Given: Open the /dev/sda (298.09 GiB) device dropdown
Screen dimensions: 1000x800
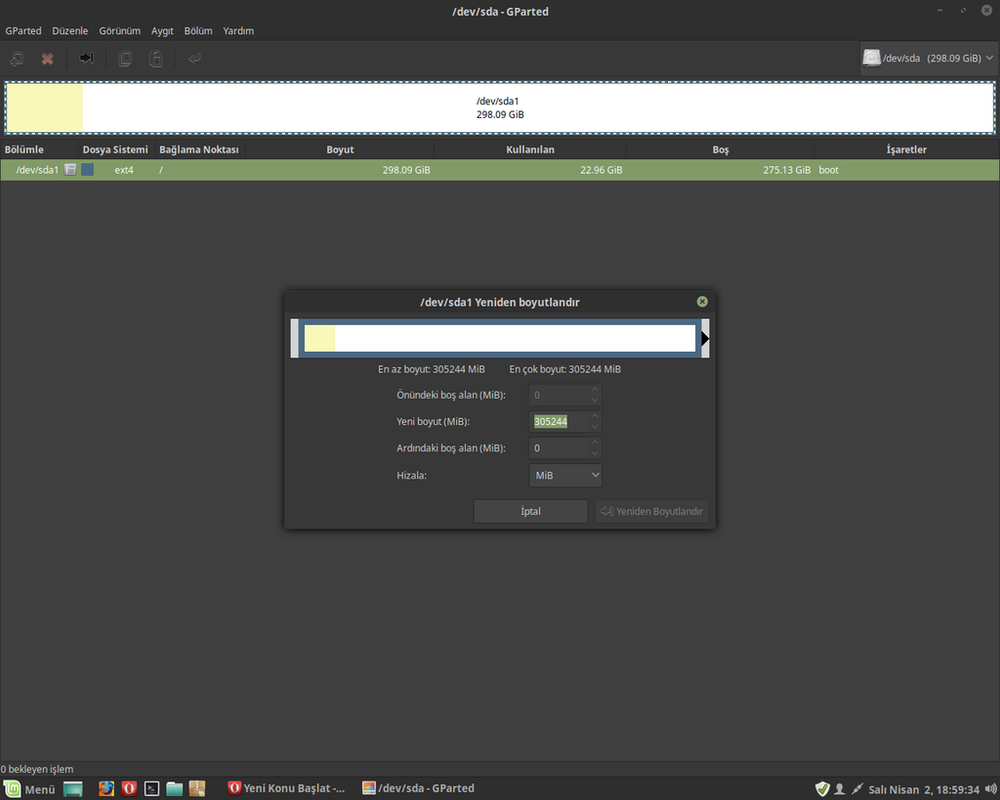Looking at the screenshot, I should (x=929, y=58).
